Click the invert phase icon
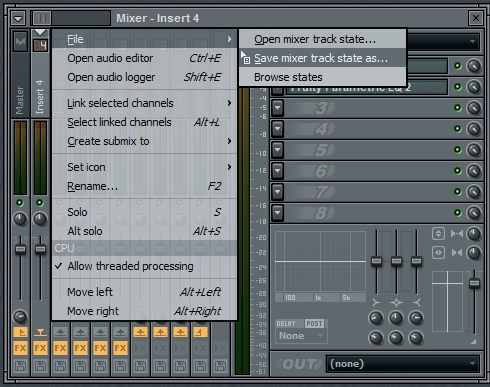 click(438, 233)
